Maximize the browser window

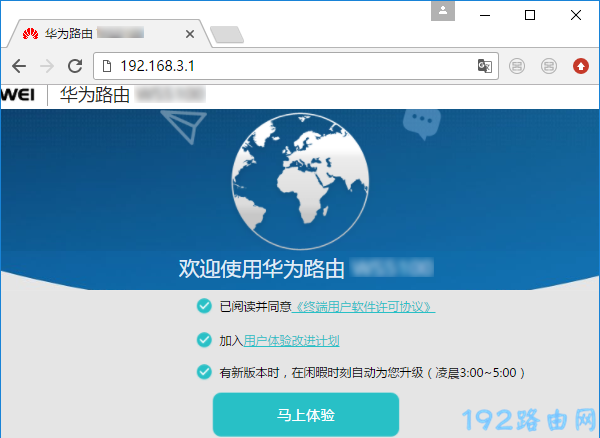pyautogui.click(x=530, y=14)
